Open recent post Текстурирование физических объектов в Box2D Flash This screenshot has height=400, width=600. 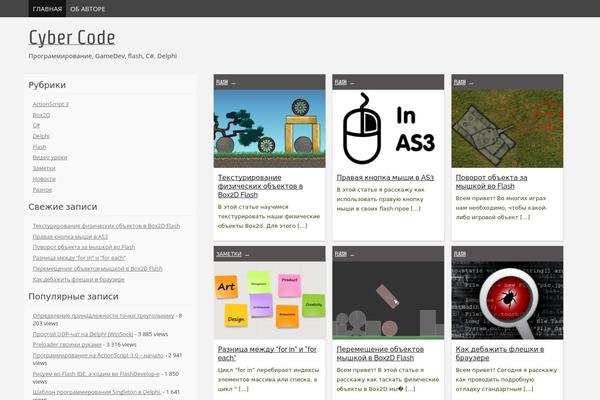pyautogui.click(x=106, y=226)
